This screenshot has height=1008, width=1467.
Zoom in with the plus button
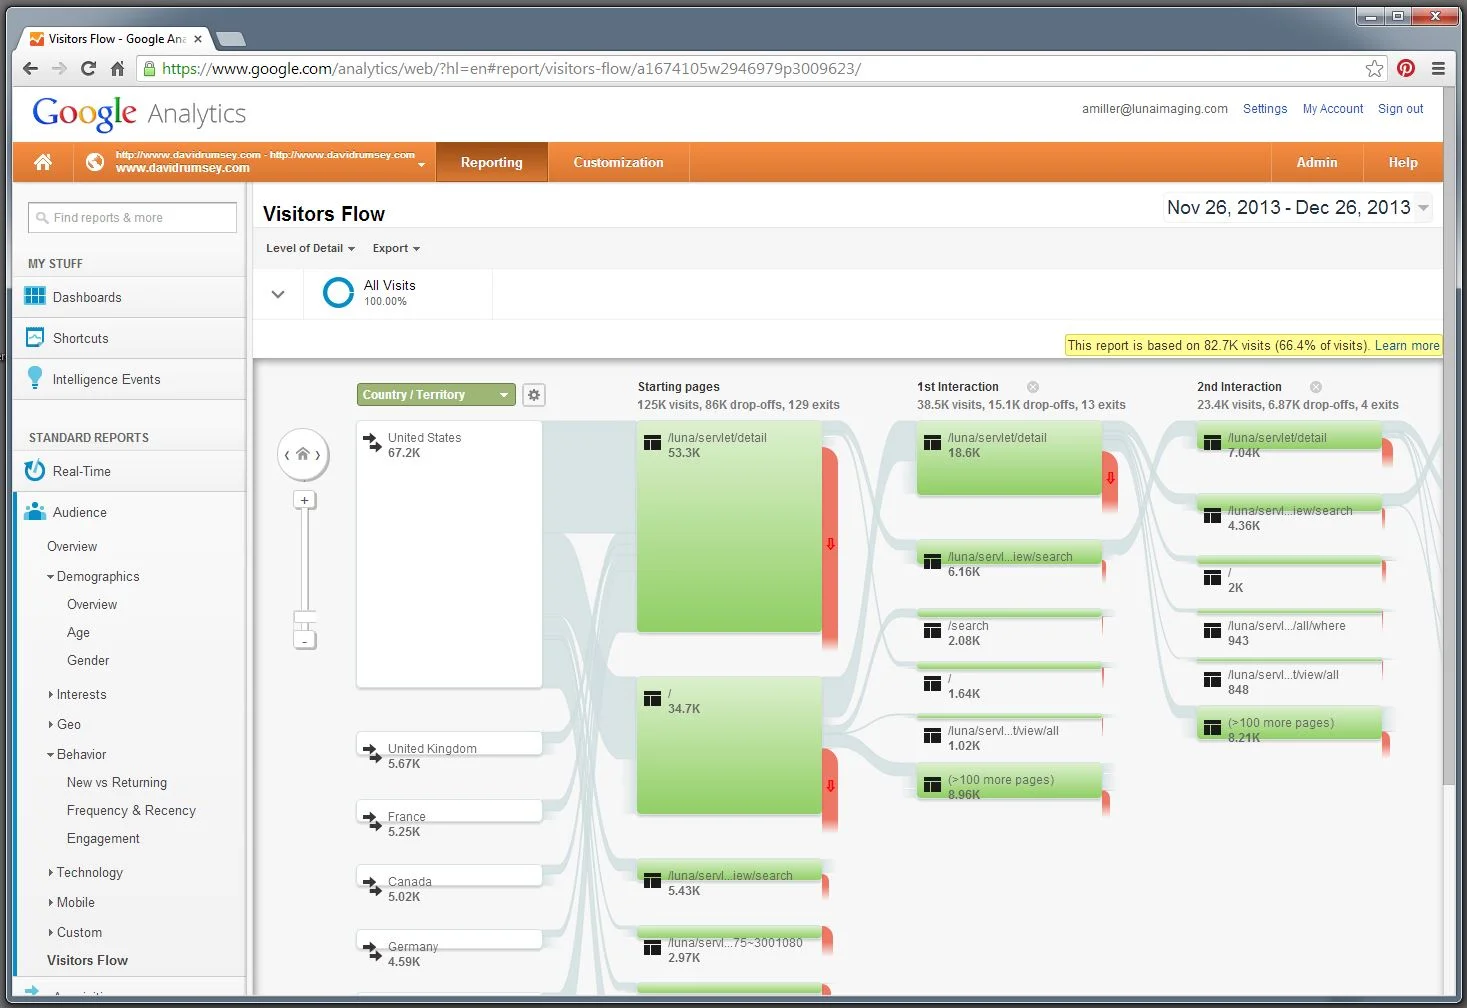[x=305, y=500]
